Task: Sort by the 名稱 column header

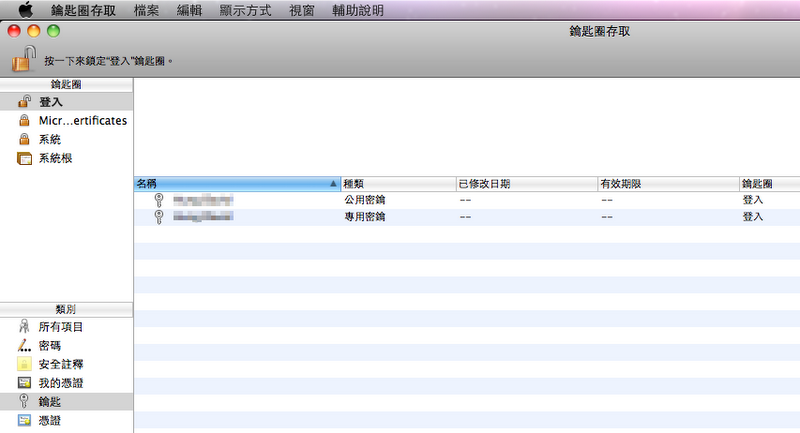Action: (x=236, y=184)
